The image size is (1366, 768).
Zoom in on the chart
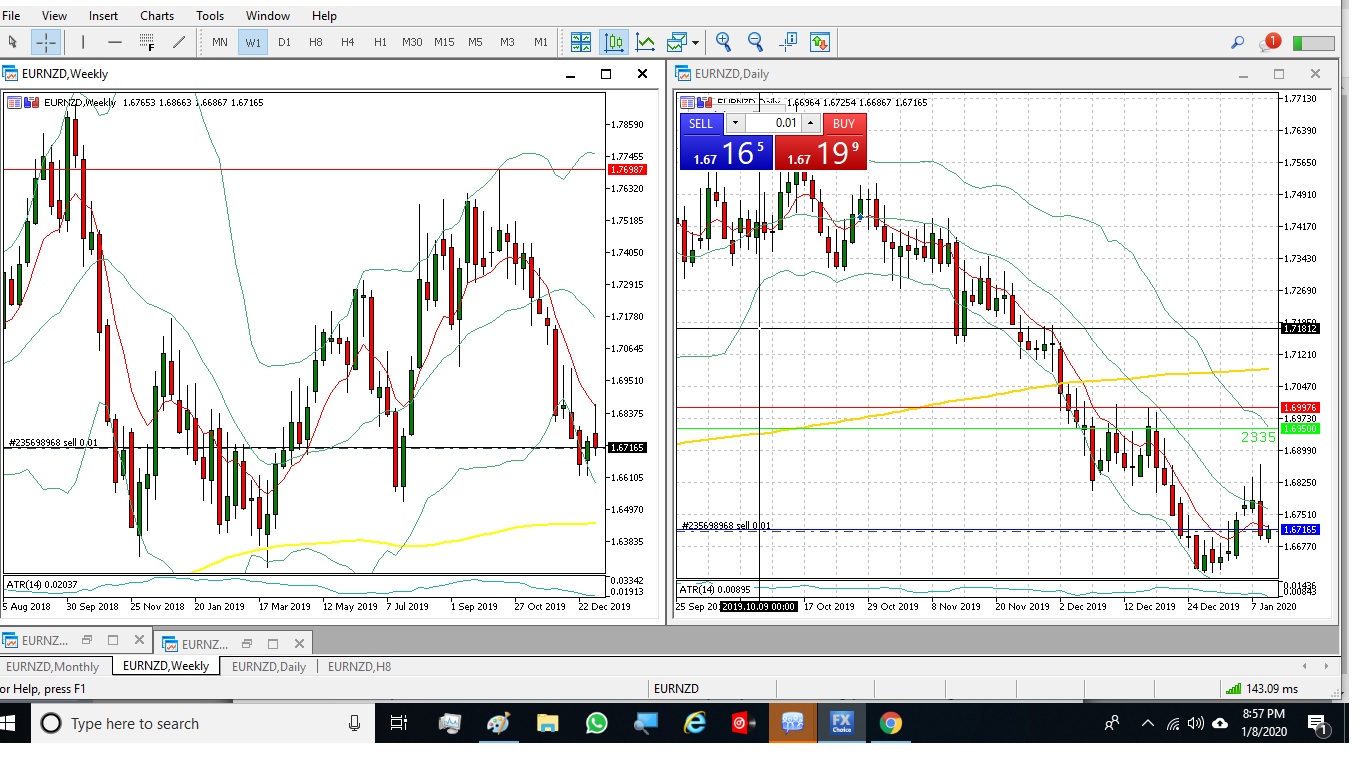coord(723,42)
